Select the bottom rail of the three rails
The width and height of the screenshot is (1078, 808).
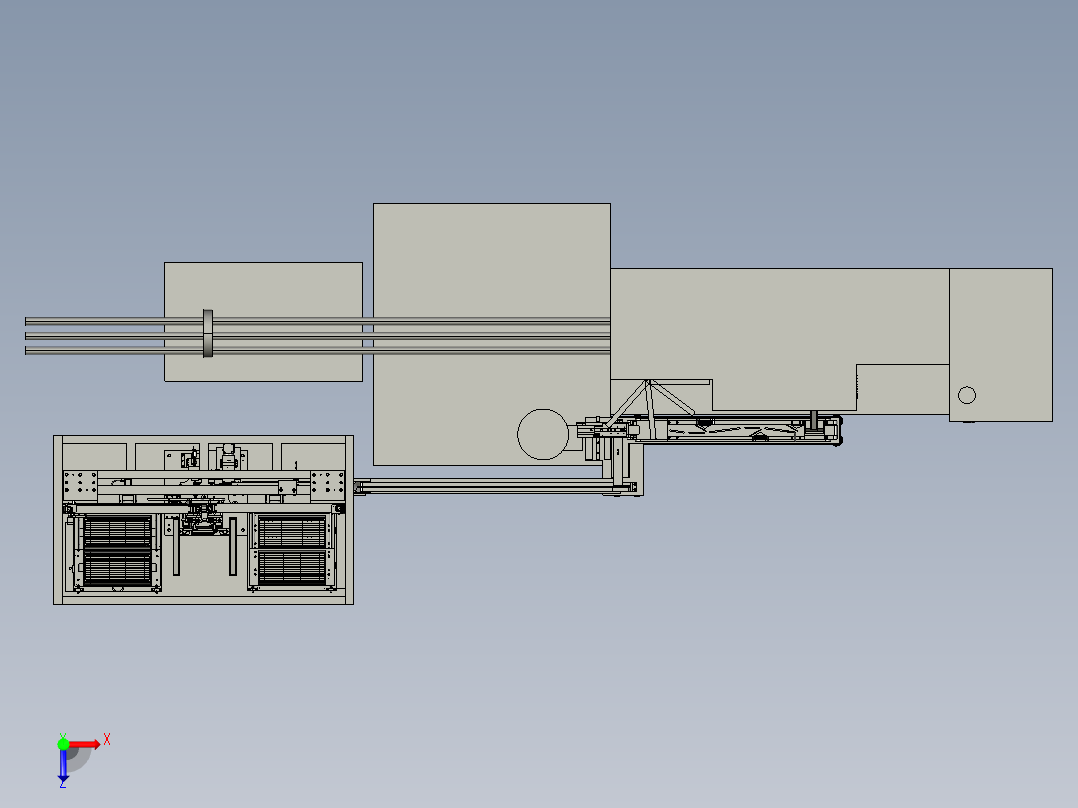tap(318, 351)
